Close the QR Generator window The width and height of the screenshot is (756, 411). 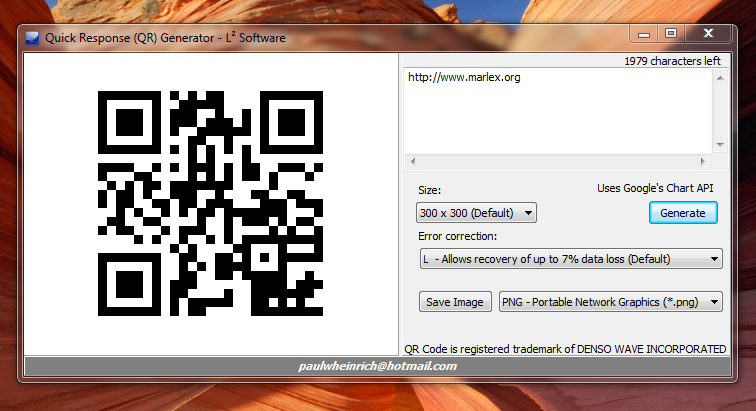pos(708,34)
